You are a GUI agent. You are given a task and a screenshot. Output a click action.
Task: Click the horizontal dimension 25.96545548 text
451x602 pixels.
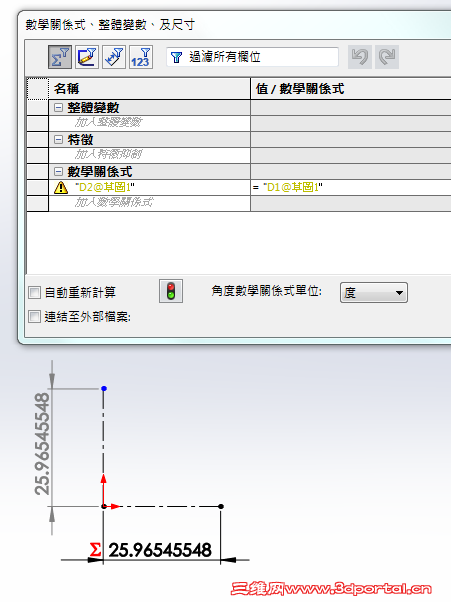tap(160, 550)
